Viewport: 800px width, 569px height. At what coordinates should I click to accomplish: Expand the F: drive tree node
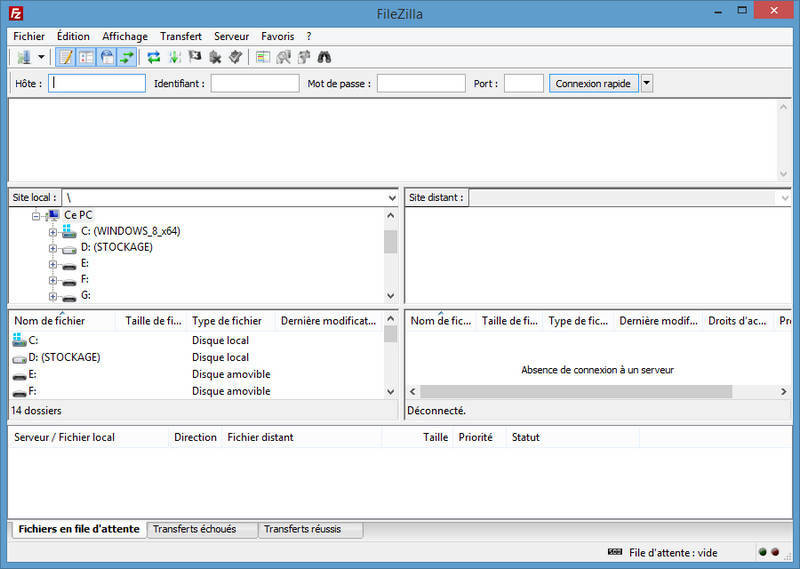tap(53, 280)
